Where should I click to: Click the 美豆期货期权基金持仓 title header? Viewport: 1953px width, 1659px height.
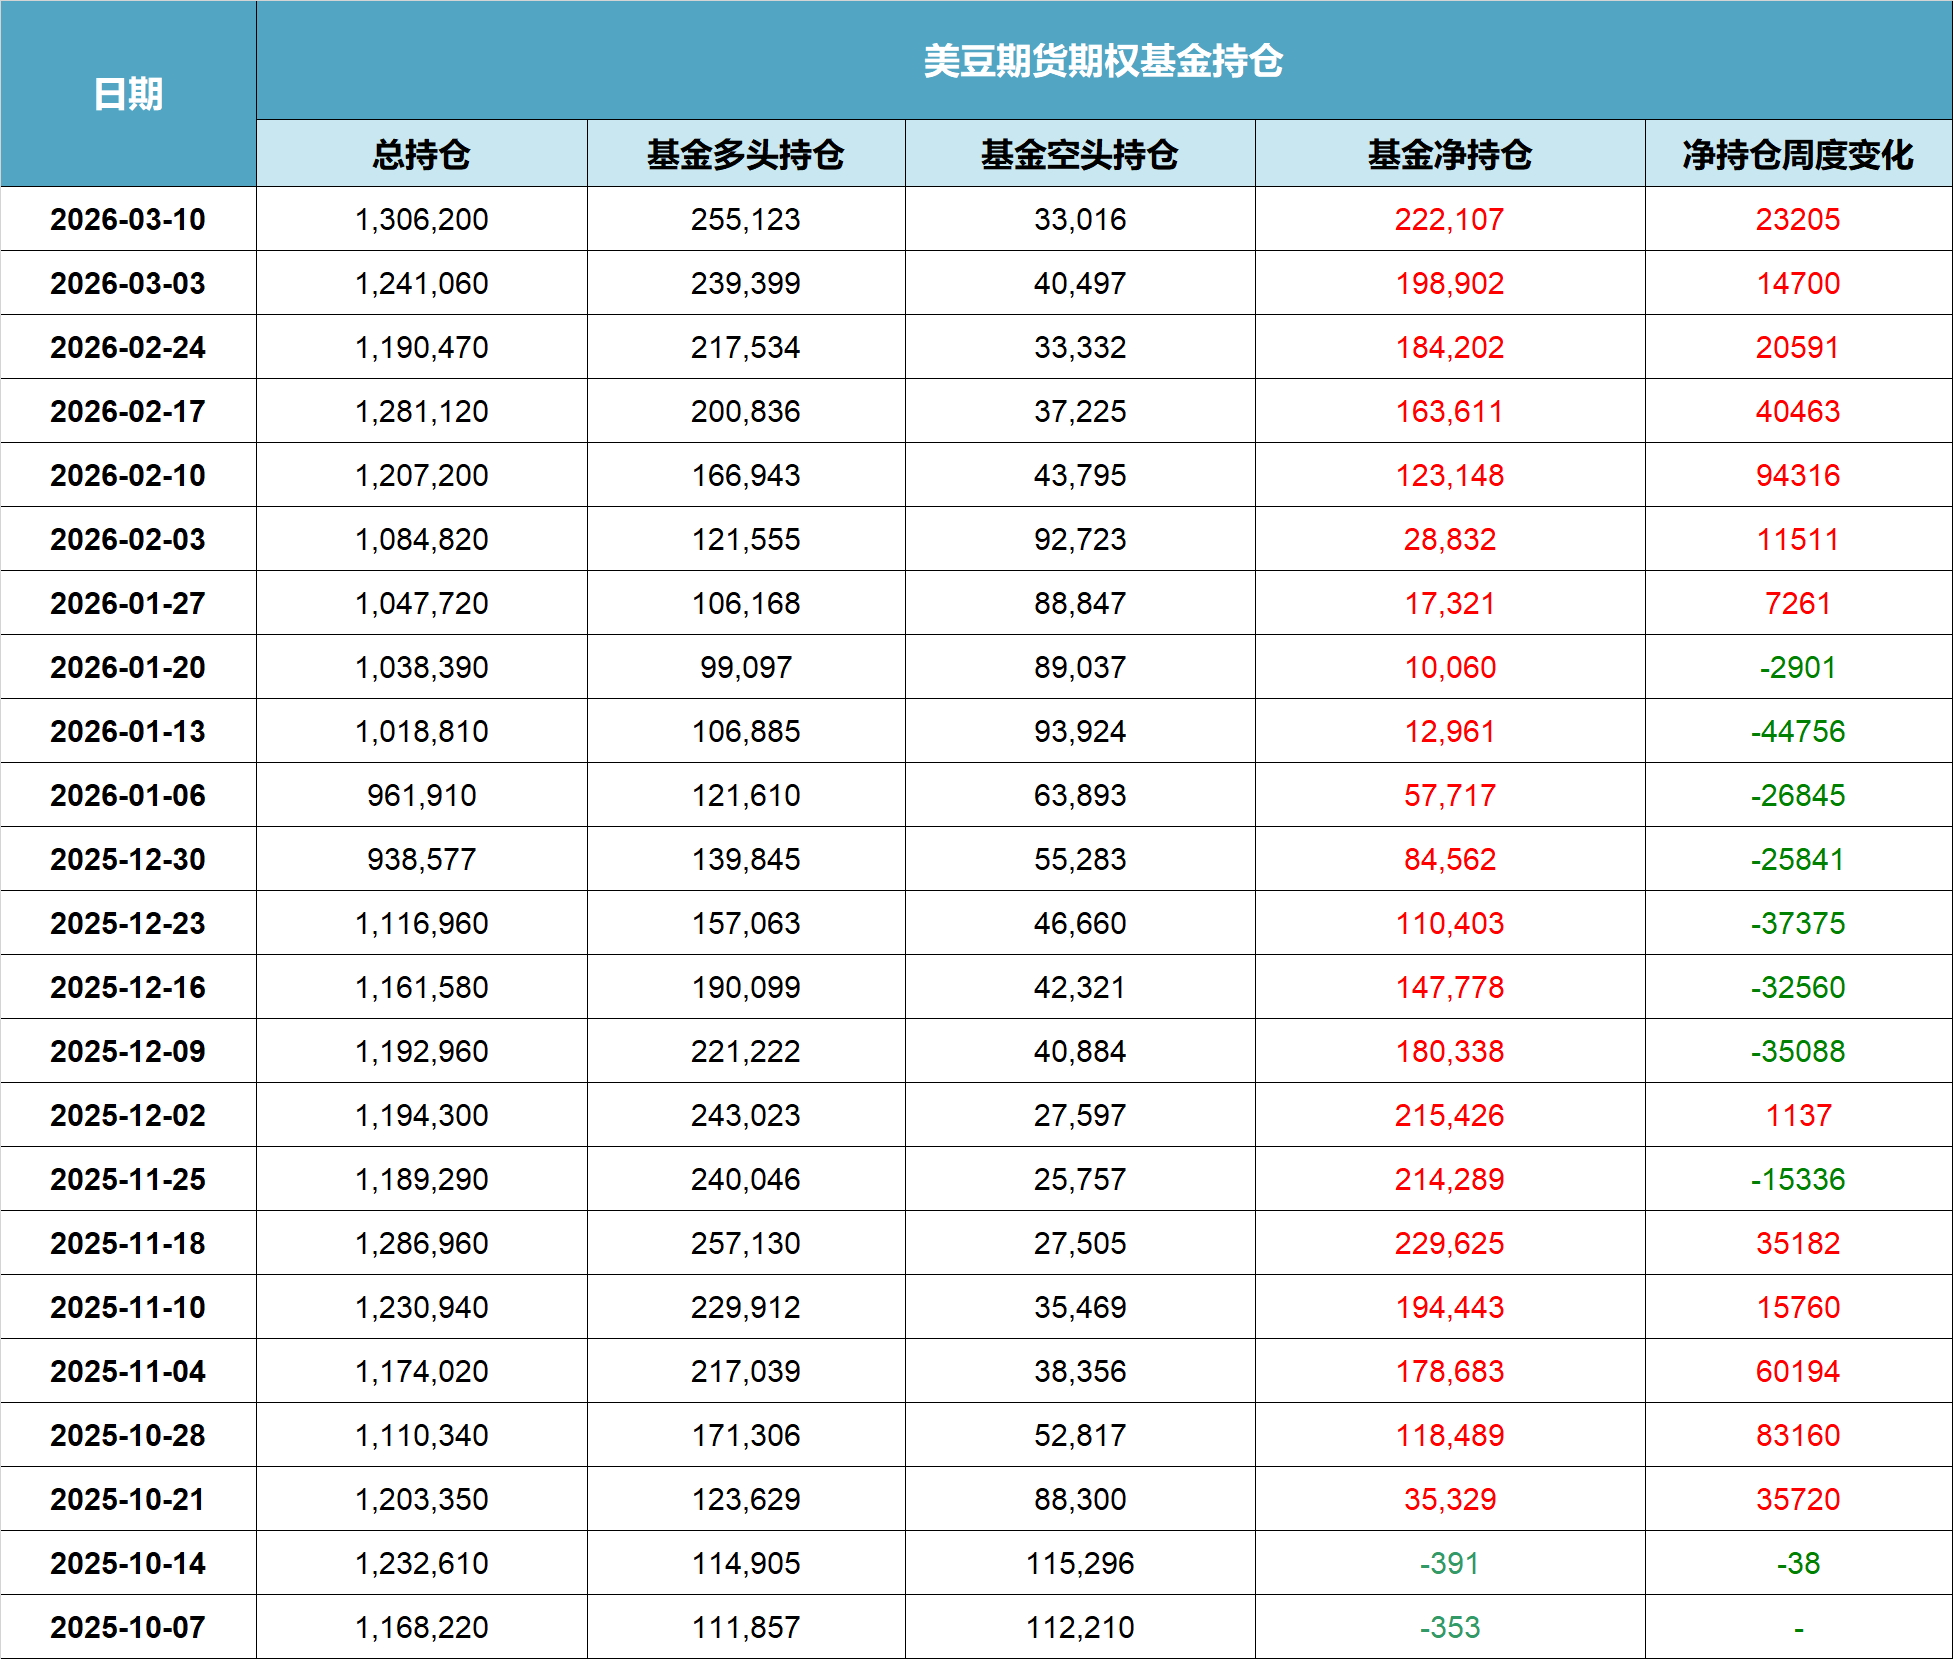1103,61
